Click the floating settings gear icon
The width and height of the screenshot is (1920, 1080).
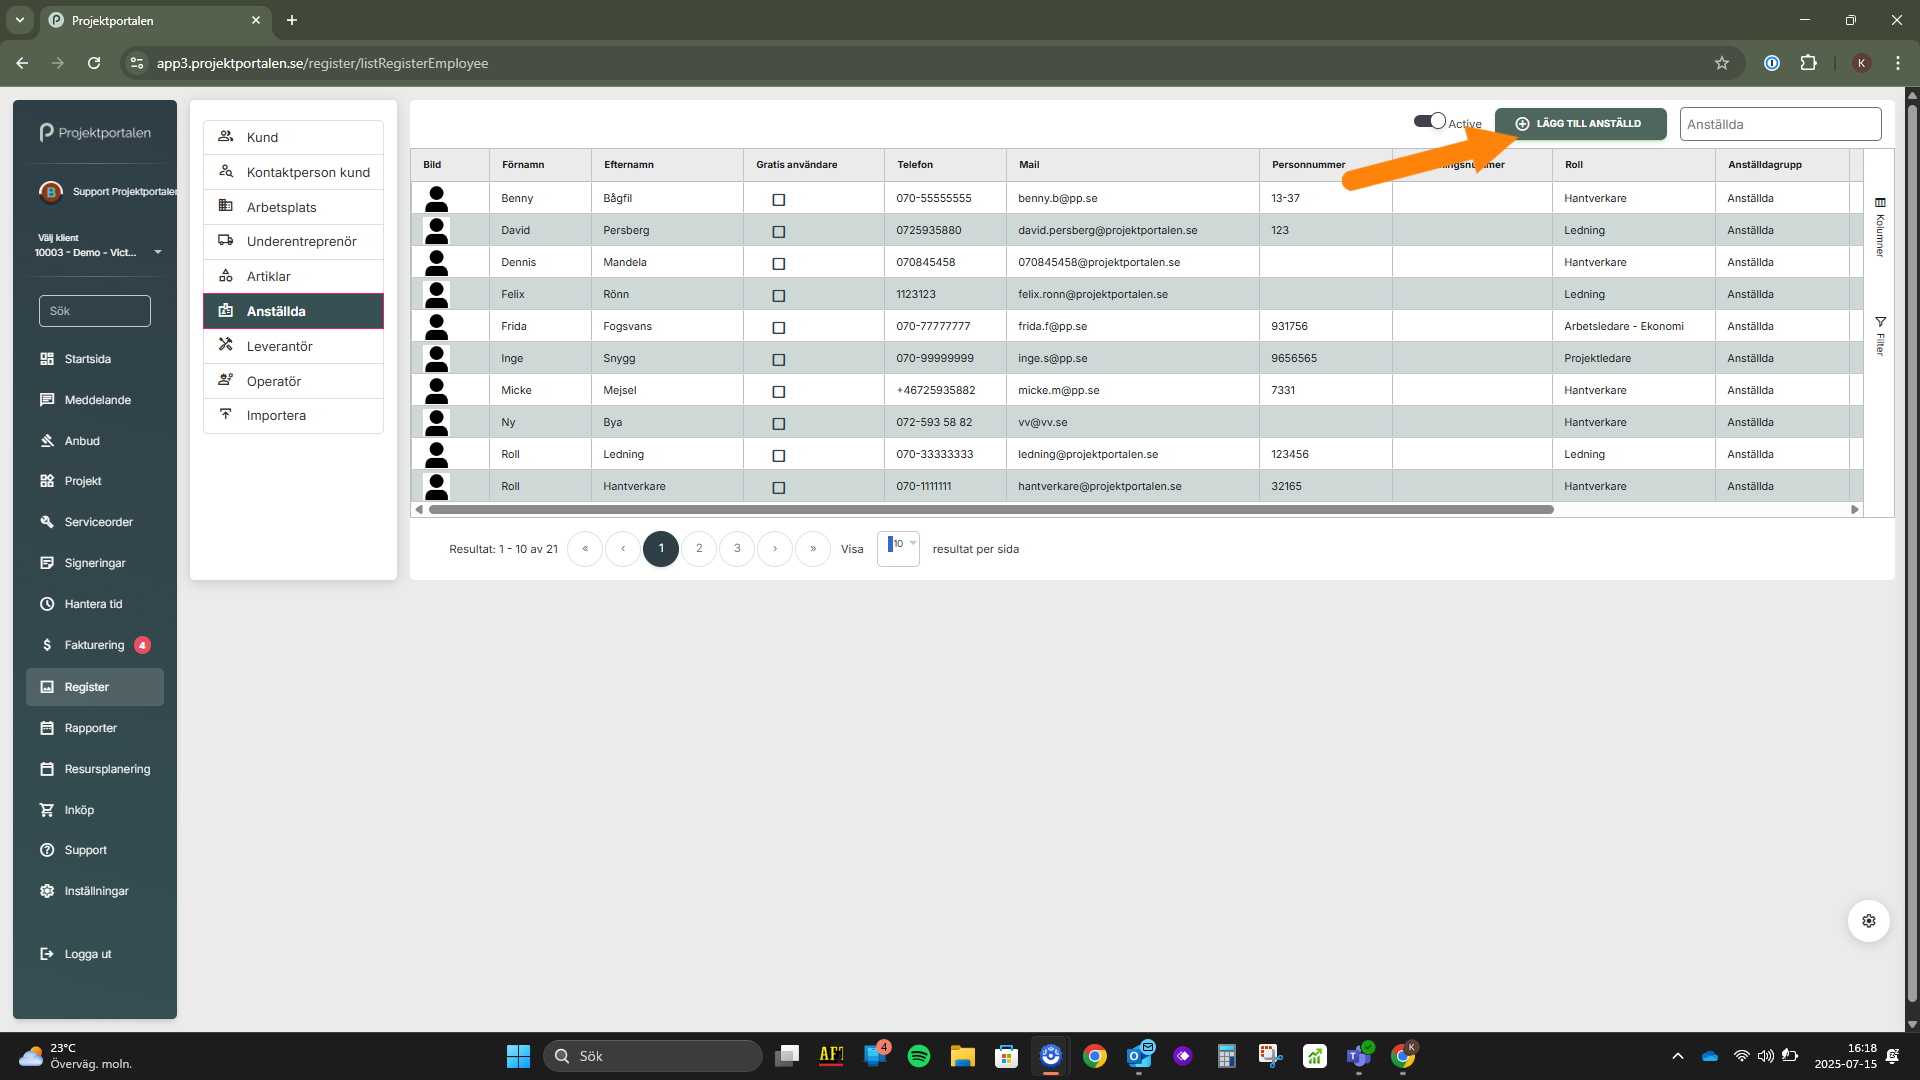click(x=1868, y=921)
